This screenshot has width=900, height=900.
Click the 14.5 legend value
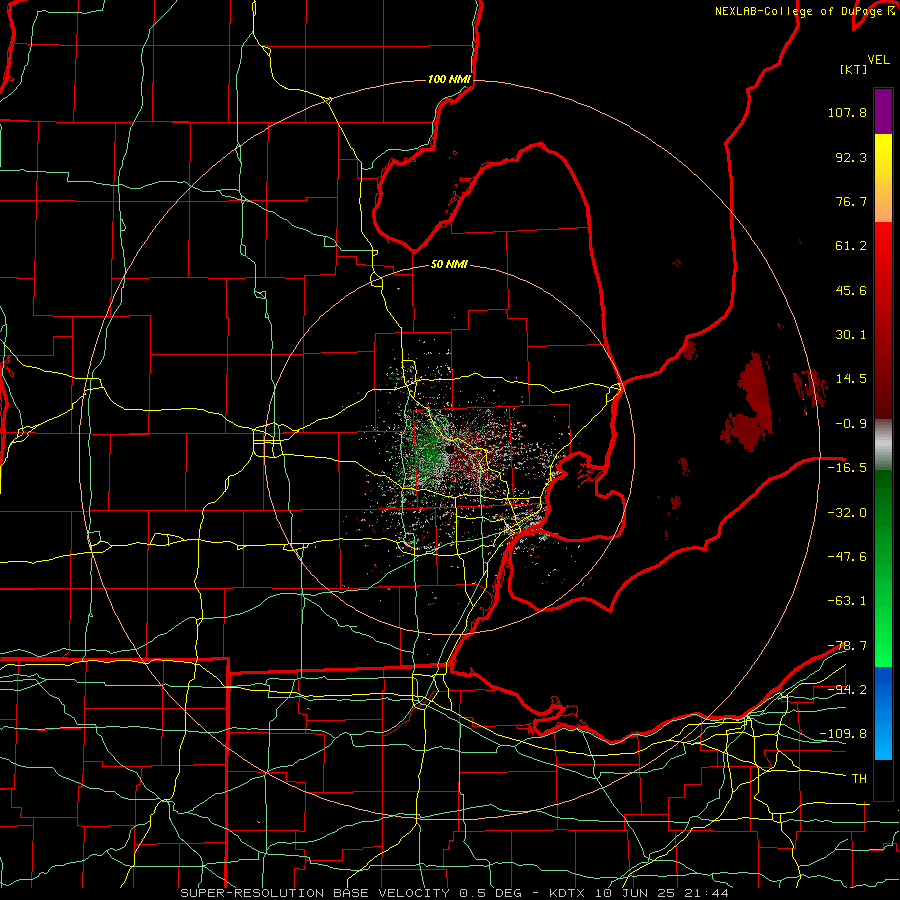tap(851, 379)
